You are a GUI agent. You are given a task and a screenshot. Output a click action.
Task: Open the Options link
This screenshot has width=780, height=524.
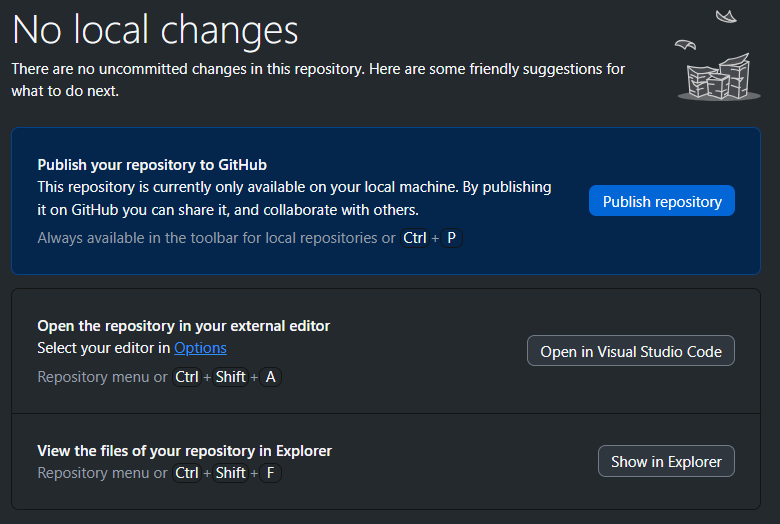200,348
